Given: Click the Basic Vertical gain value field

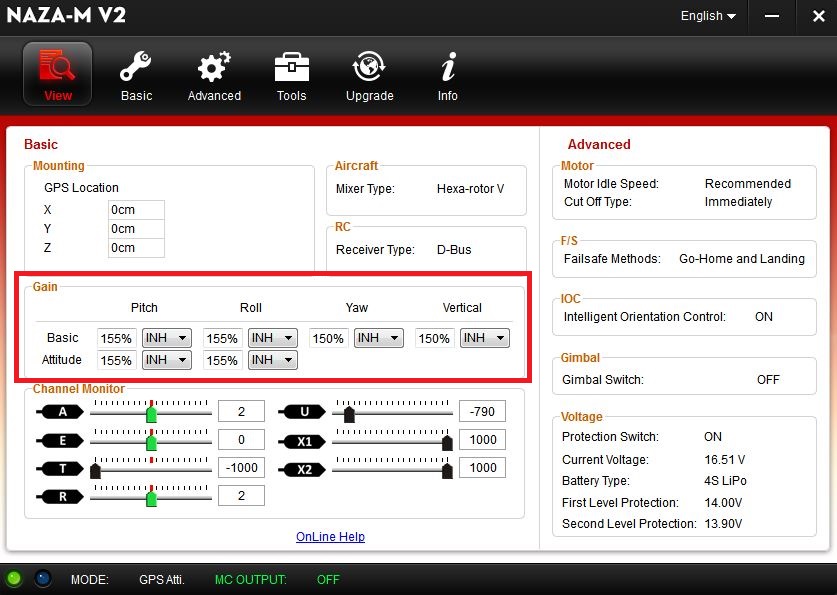Looking at the screenshot, I should click(x=435, y=338).
